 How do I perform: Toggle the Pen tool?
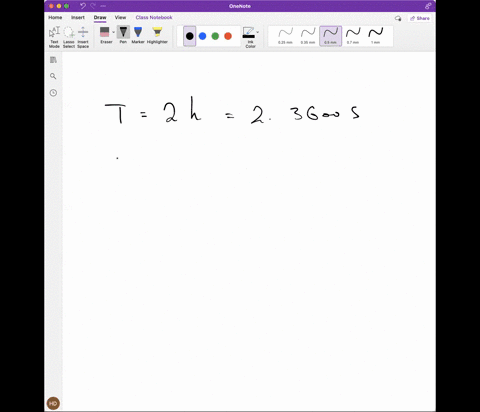tap(123, 35)
